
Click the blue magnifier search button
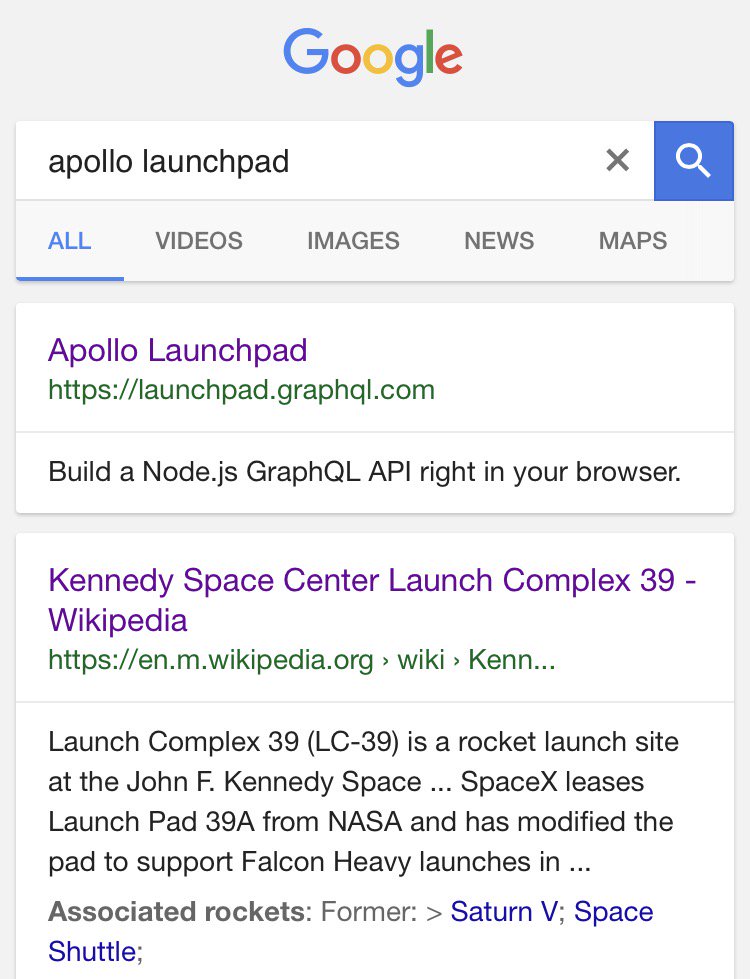pos(693,160)
